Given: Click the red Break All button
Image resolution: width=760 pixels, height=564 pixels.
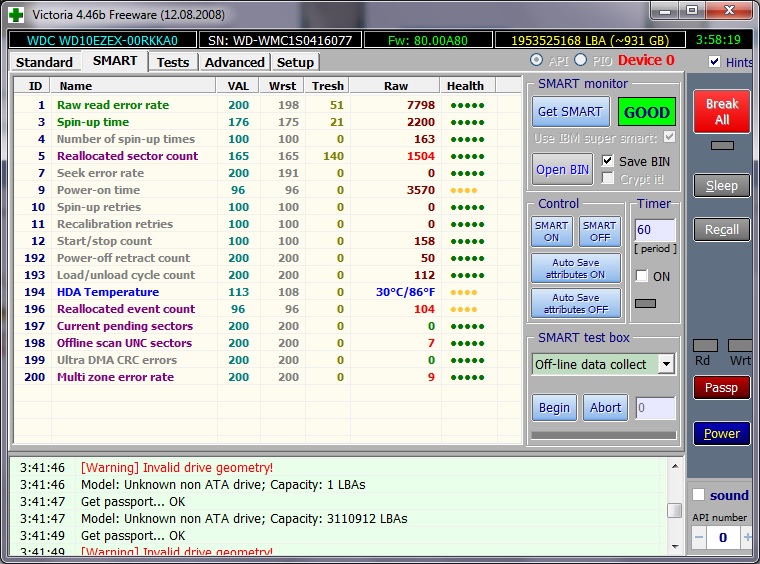Looking at the screenshot, I should (722, 111).
